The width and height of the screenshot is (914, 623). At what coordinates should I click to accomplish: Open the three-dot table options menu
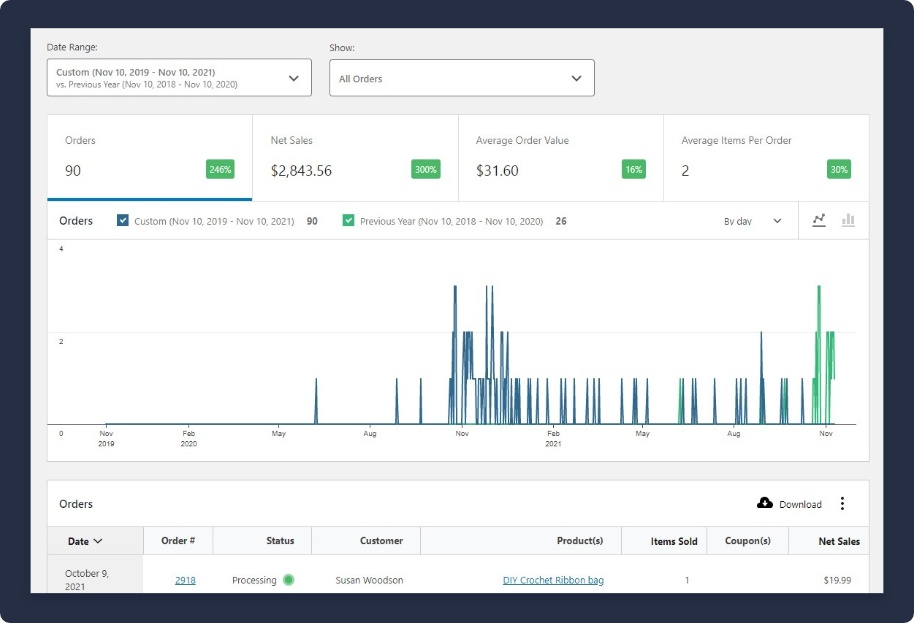(842, 504)
